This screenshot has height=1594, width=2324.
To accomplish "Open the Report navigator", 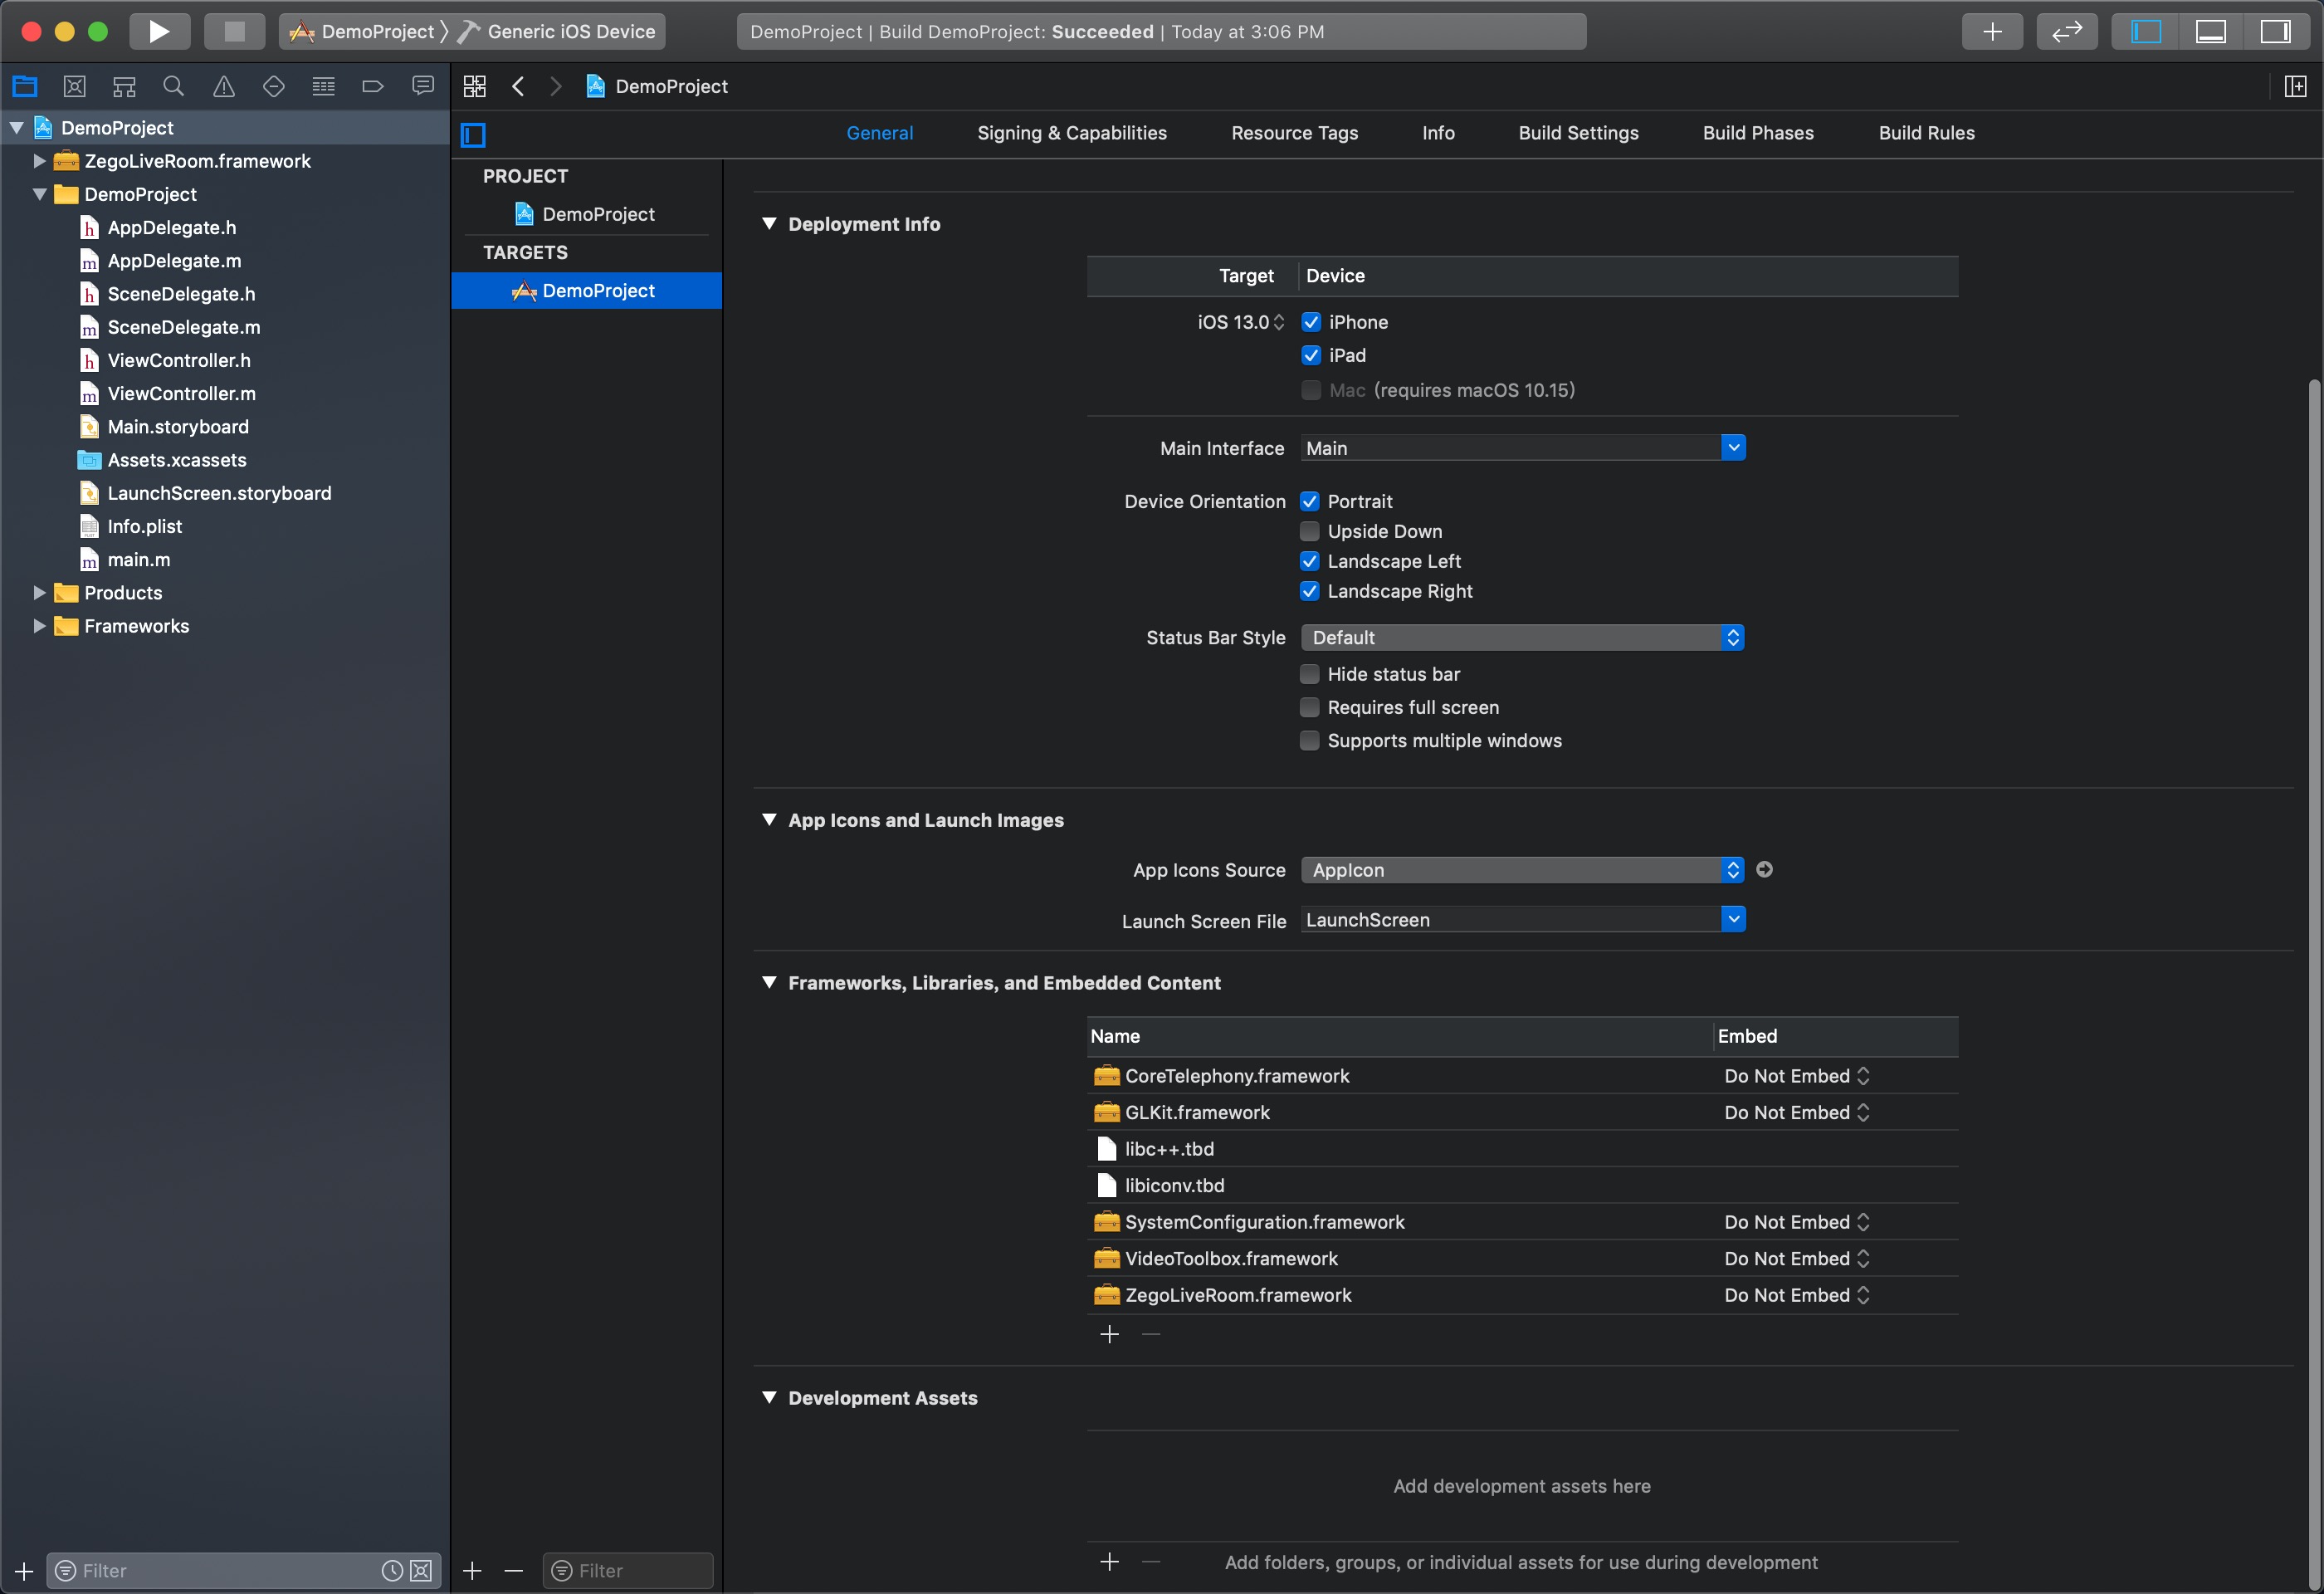I will [423, 86].
